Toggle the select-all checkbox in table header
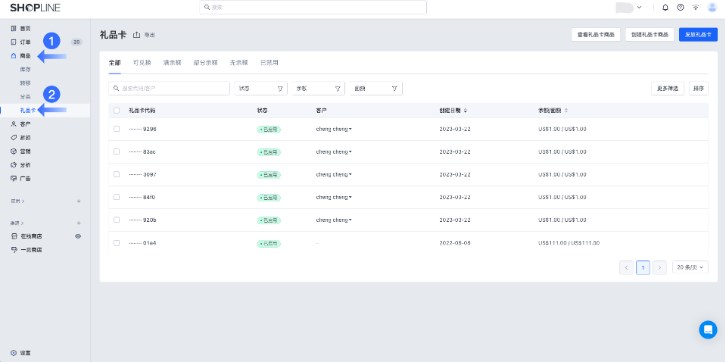 117,110
